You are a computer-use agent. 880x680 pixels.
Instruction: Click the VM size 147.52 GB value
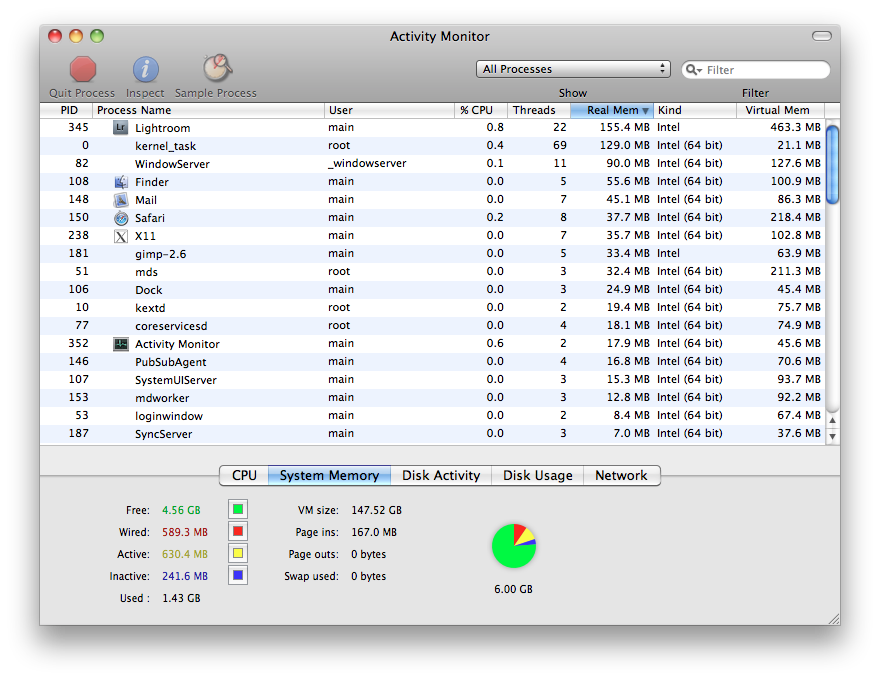point(377,510)
